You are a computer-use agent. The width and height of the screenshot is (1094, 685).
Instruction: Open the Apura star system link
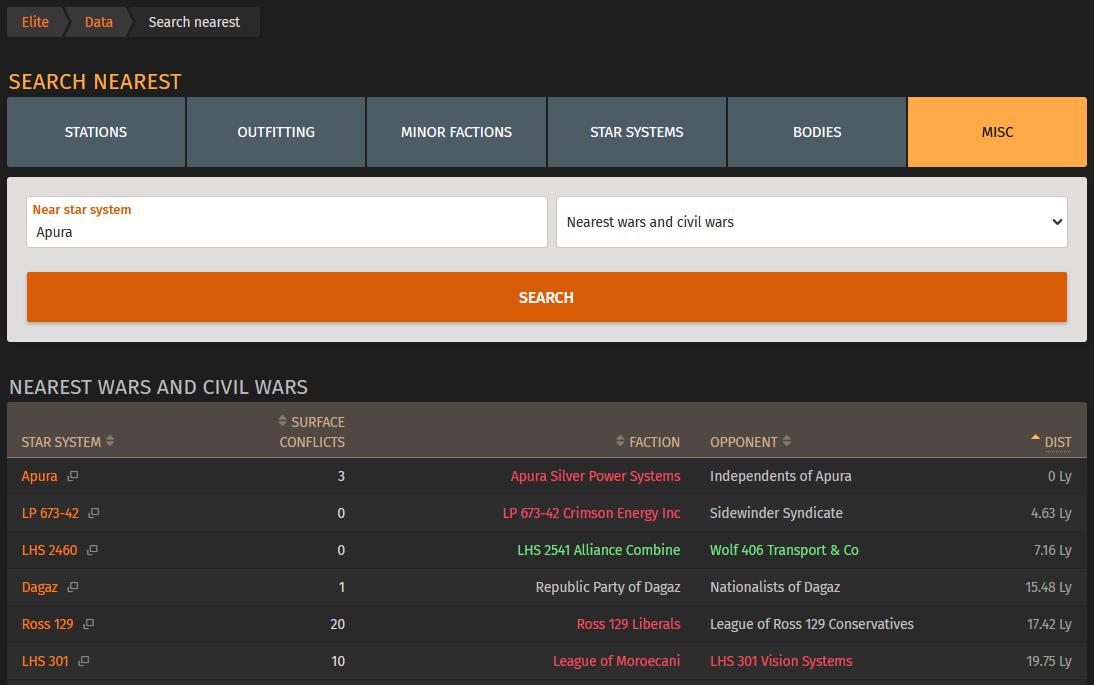[40, 476]
